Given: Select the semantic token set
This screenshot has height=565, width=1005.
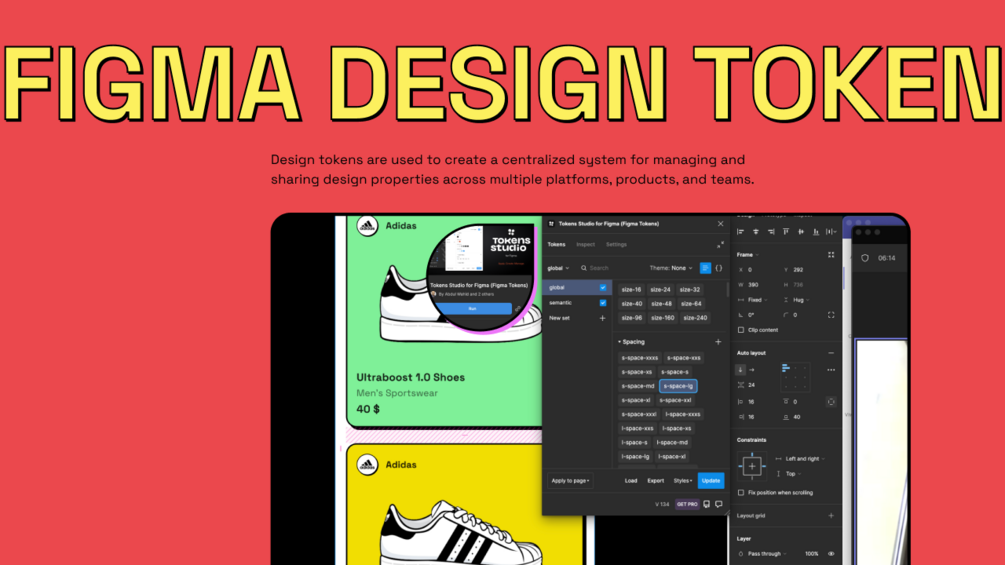Looking at the screenshot, I should [576, 303].
